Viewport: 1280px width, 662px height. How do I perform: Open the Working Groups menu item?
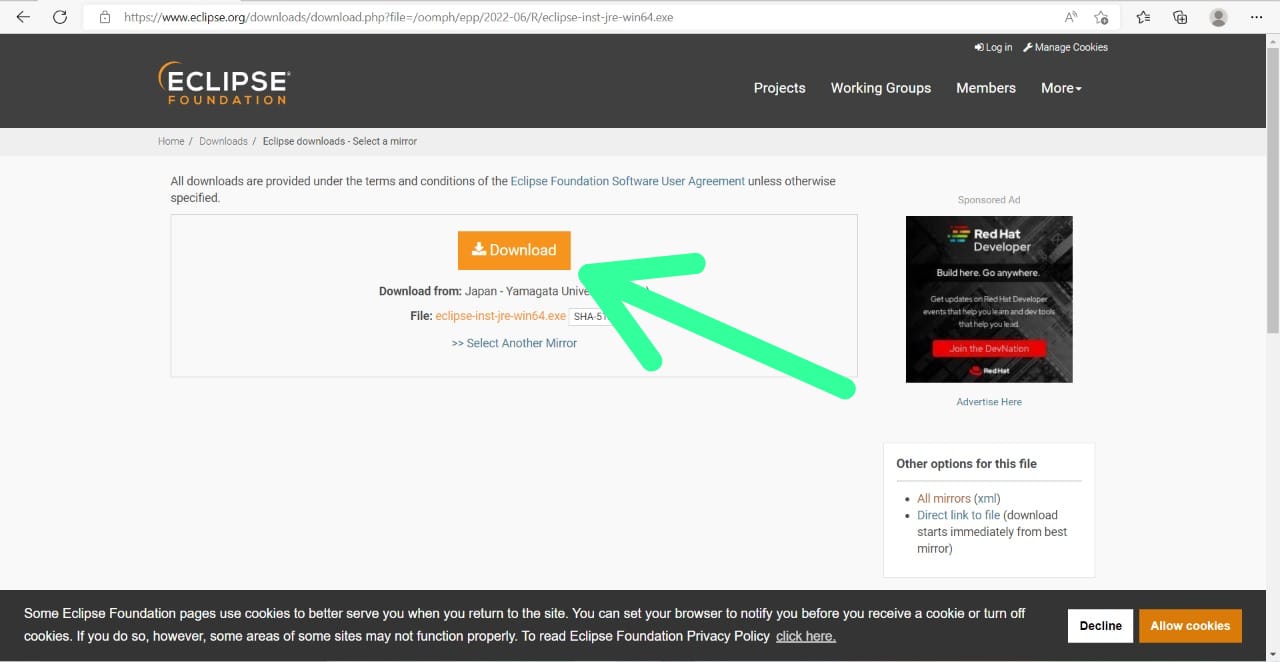click(x=880, y=88)
